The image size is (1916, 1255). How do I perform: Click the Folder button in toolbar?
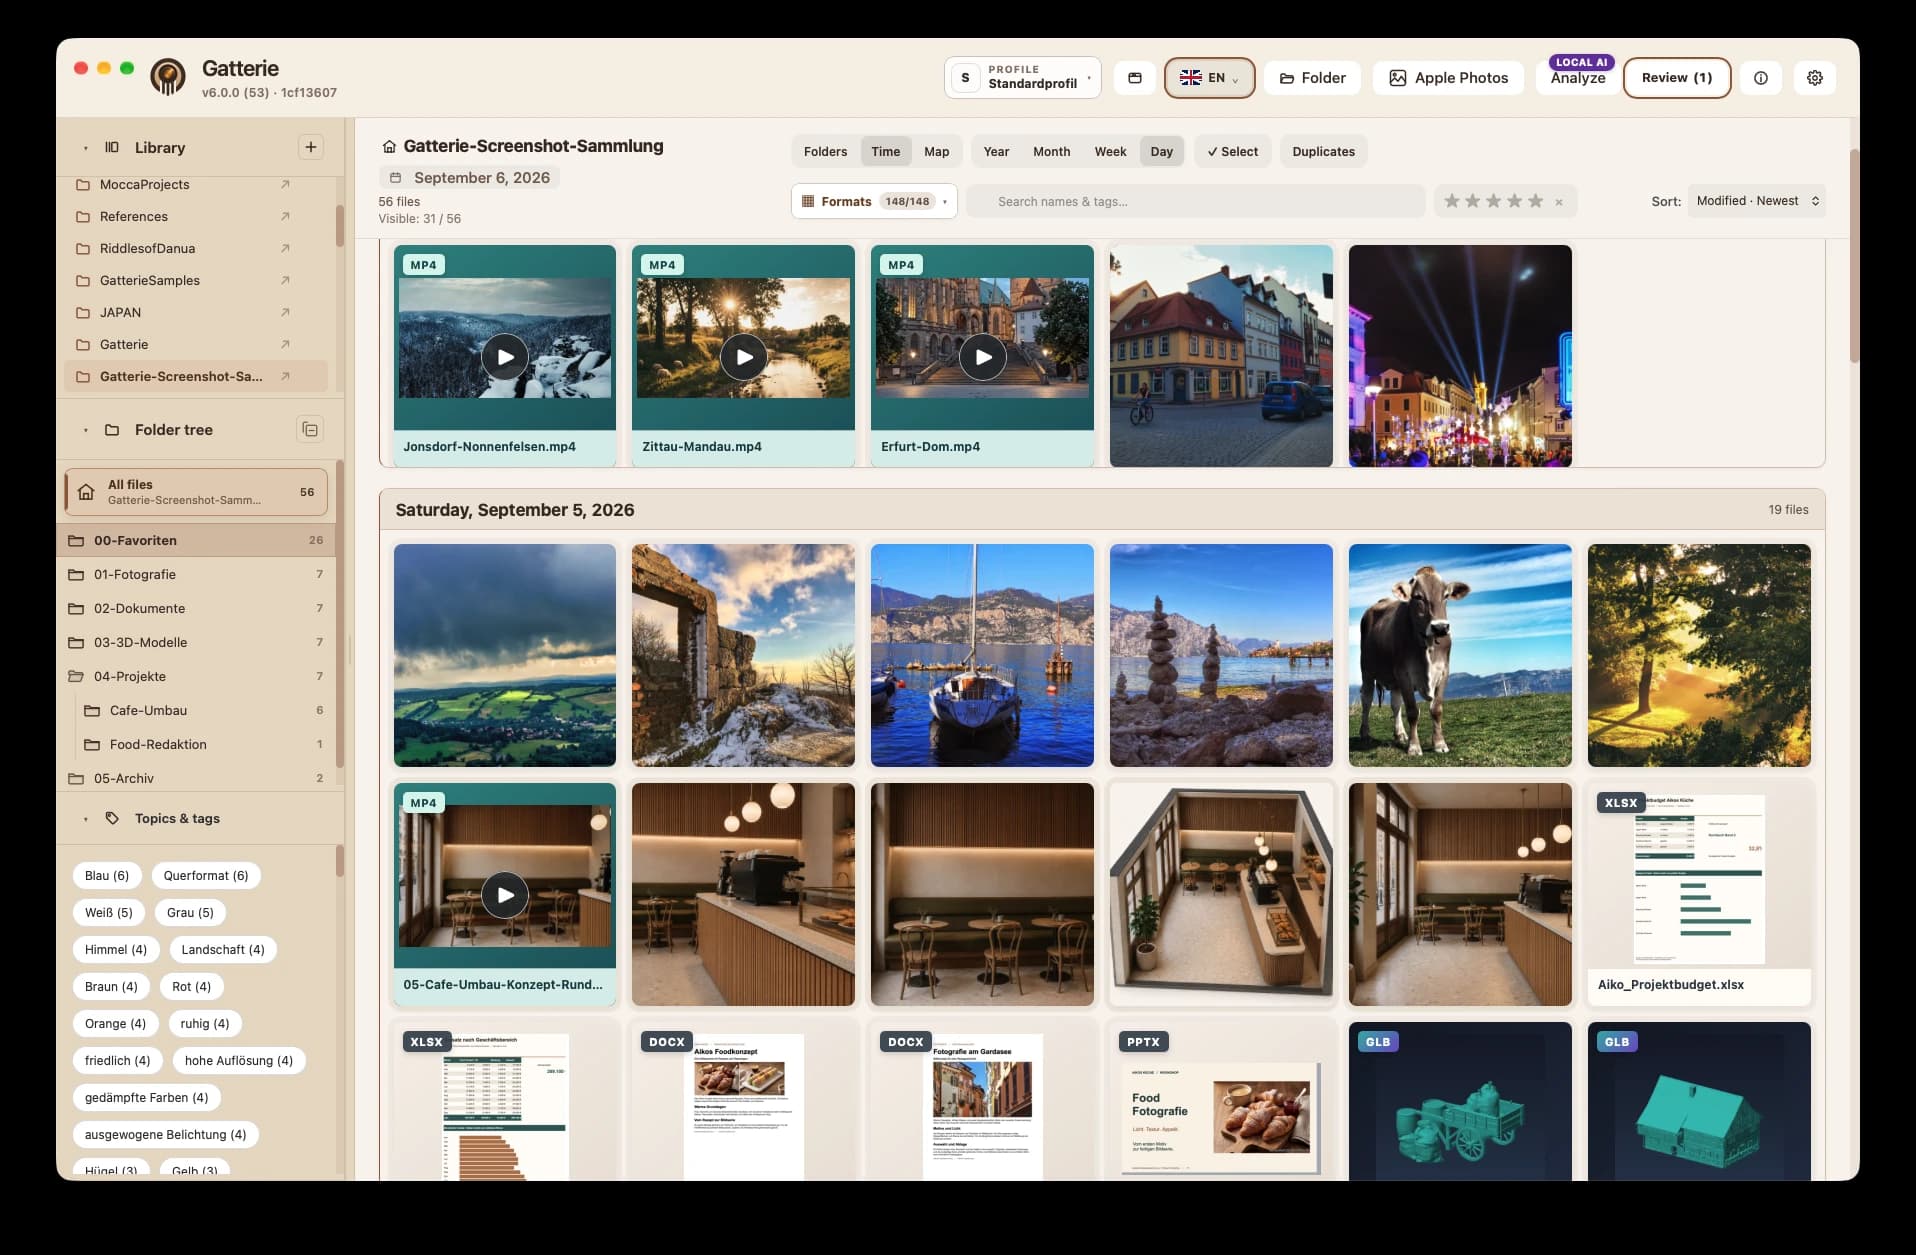pyautogui.click(x=1312, y=78)
